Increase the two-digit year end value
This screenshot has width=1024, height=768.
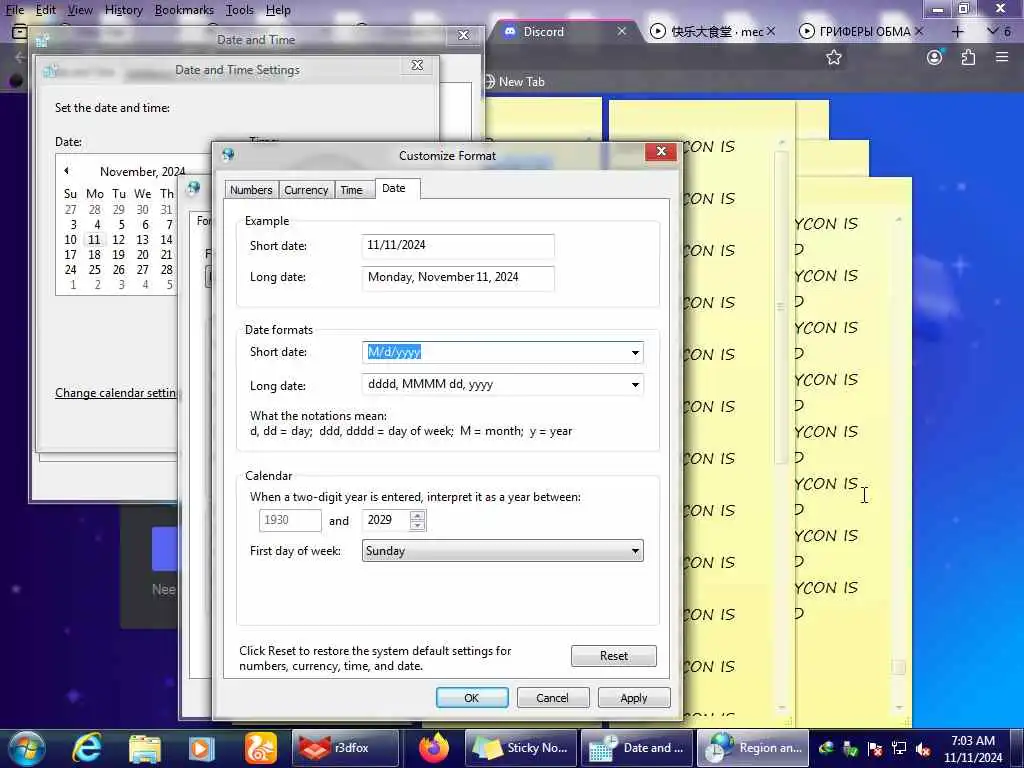tap(417, 515)
